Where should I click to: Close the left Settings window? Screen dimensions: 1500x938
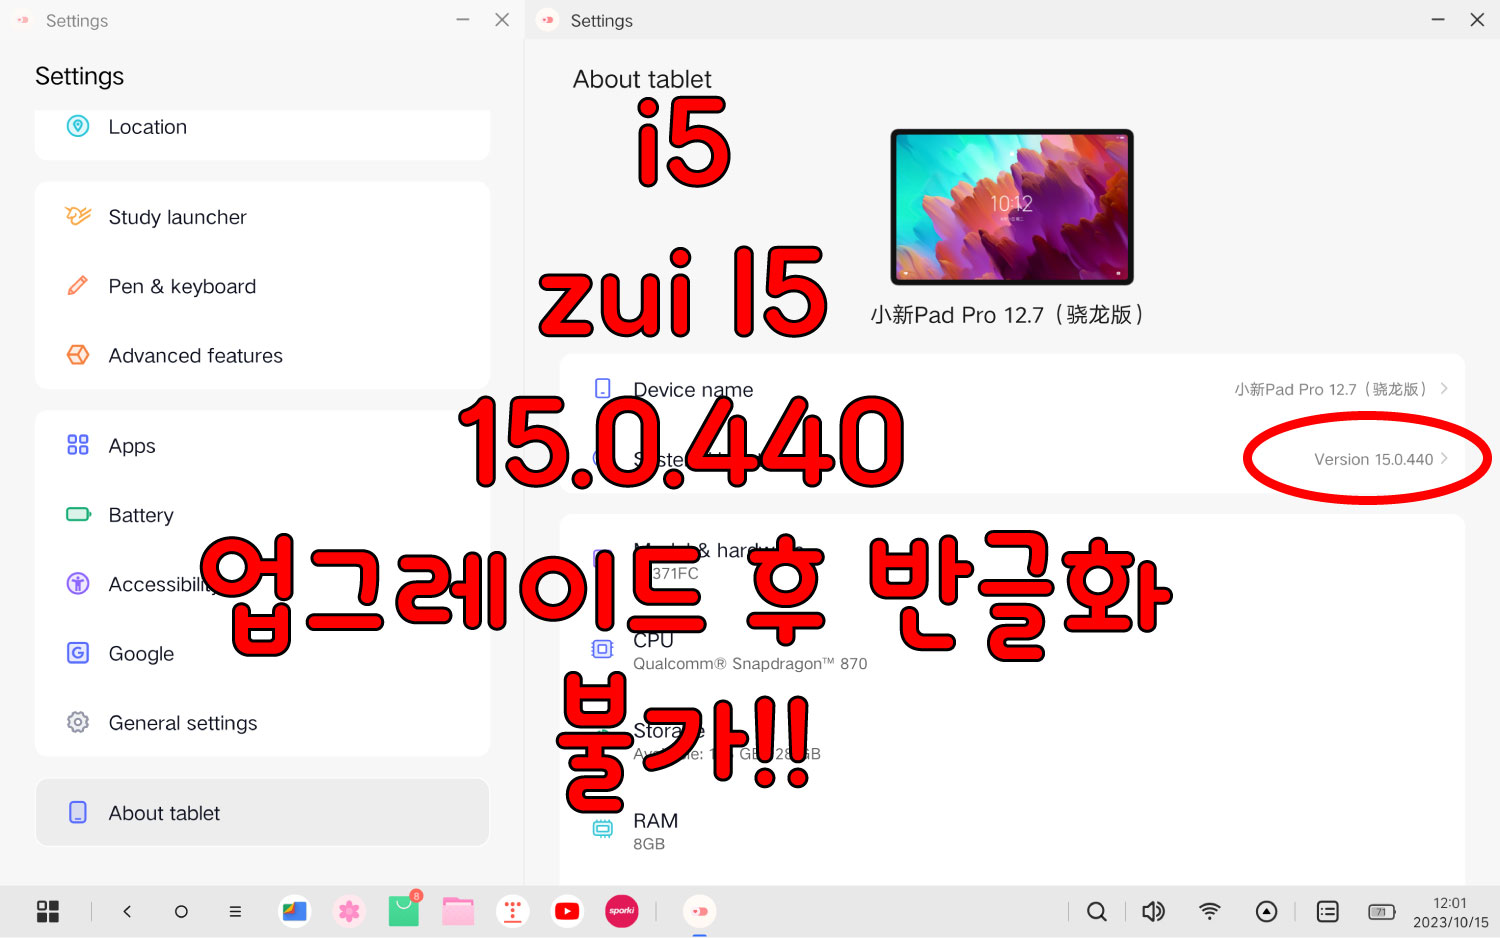(502, 20)
